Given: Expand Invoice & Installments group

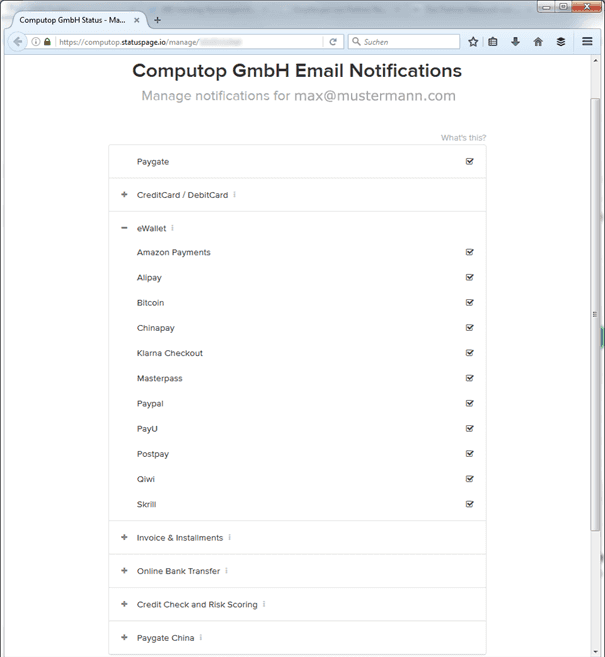Looking at the screenshot, I should [x=124, y=538].
